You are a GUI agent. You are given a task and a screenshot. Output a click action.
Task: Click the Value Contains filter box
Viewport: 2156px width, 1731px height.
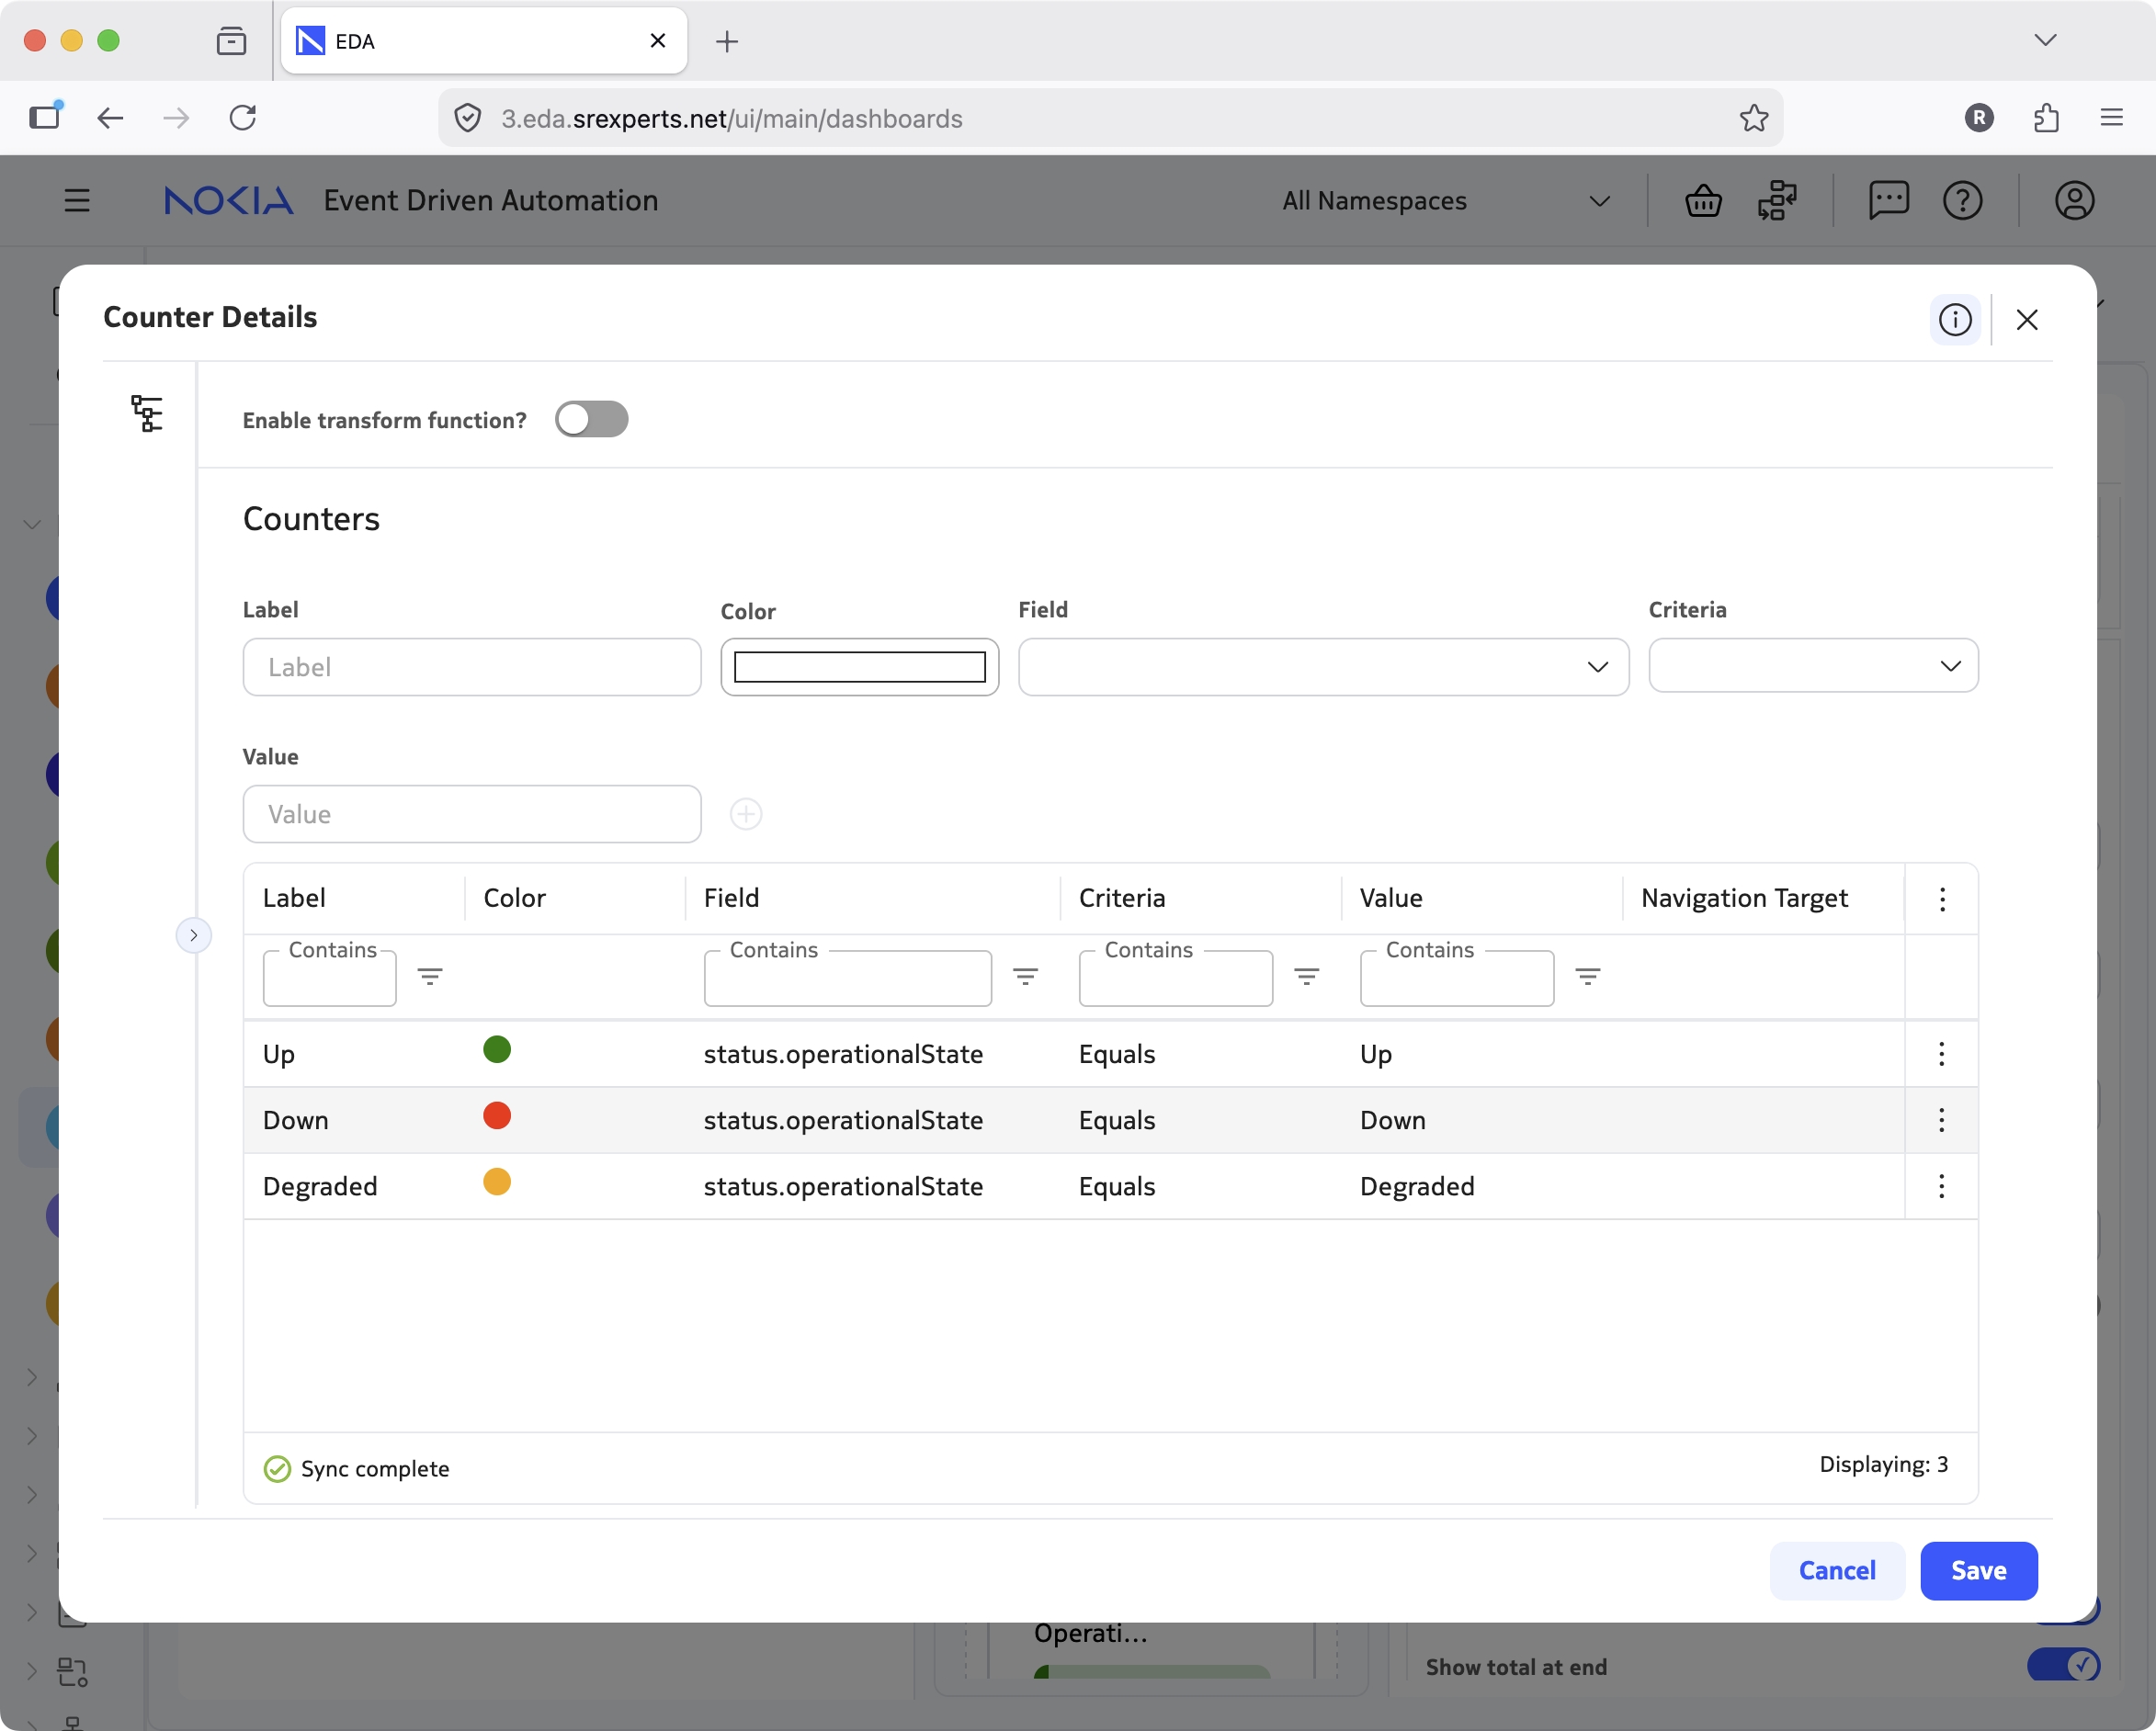tap(1456, 978)
